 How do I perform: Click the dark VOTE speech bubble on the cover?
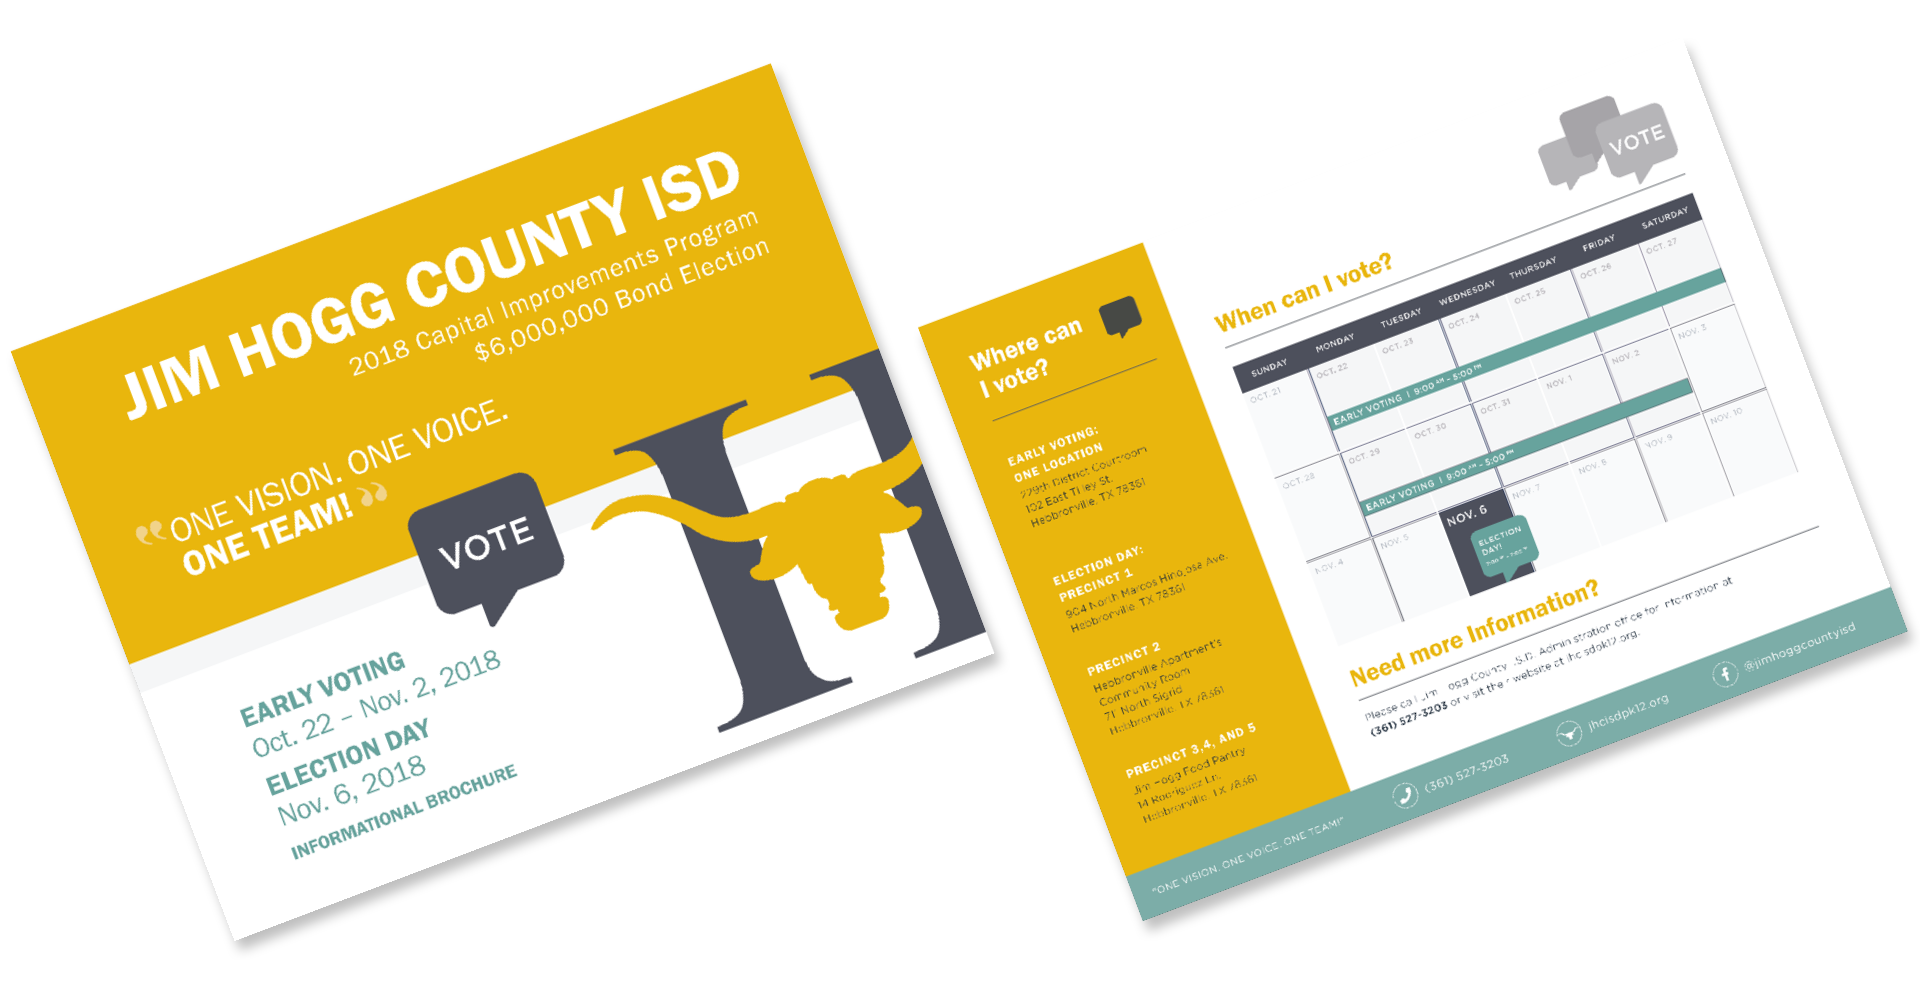click(x=487, y=547)
